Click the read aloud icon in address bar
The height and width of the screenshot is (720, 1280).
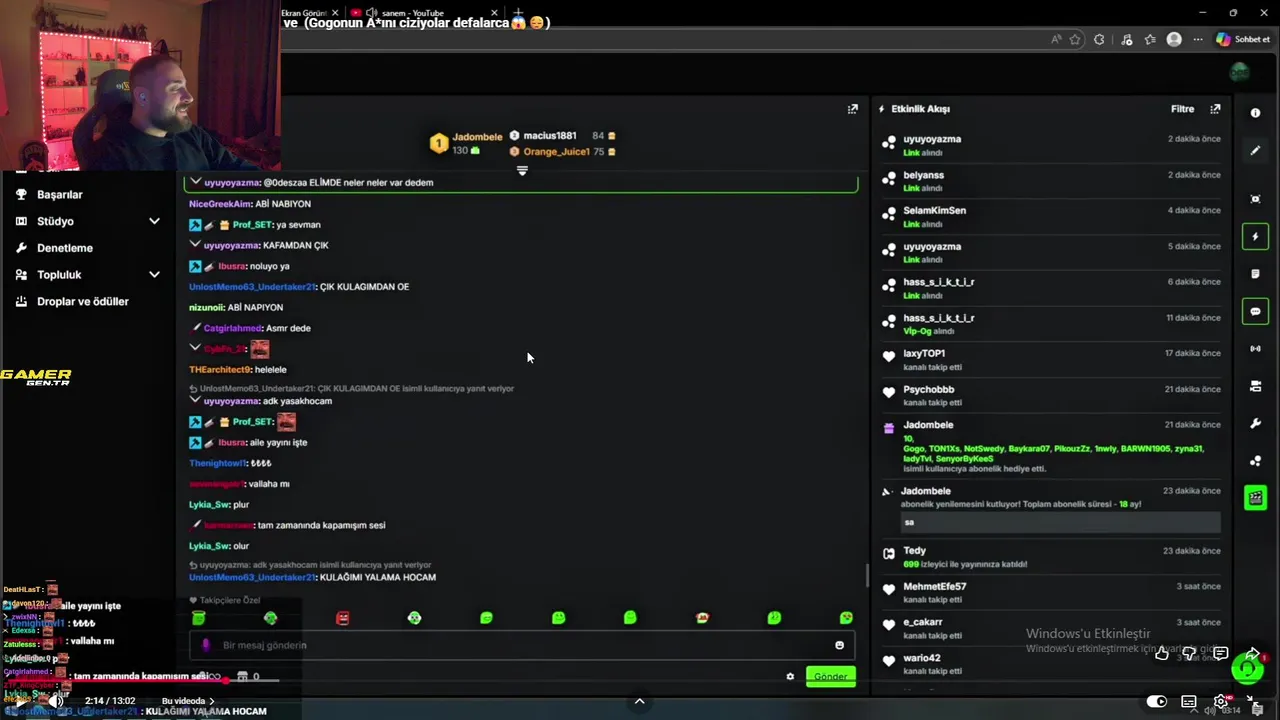(1056, 40)
